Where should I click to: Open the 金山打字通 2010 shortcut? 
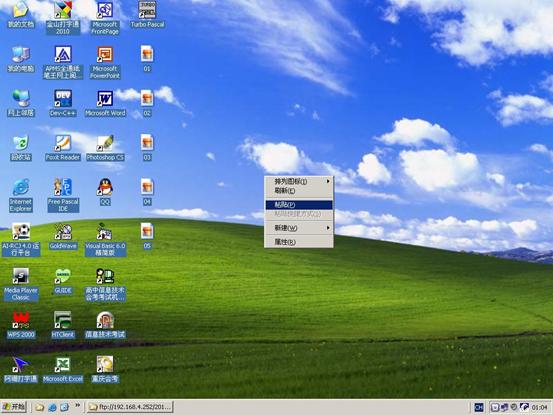63,17
